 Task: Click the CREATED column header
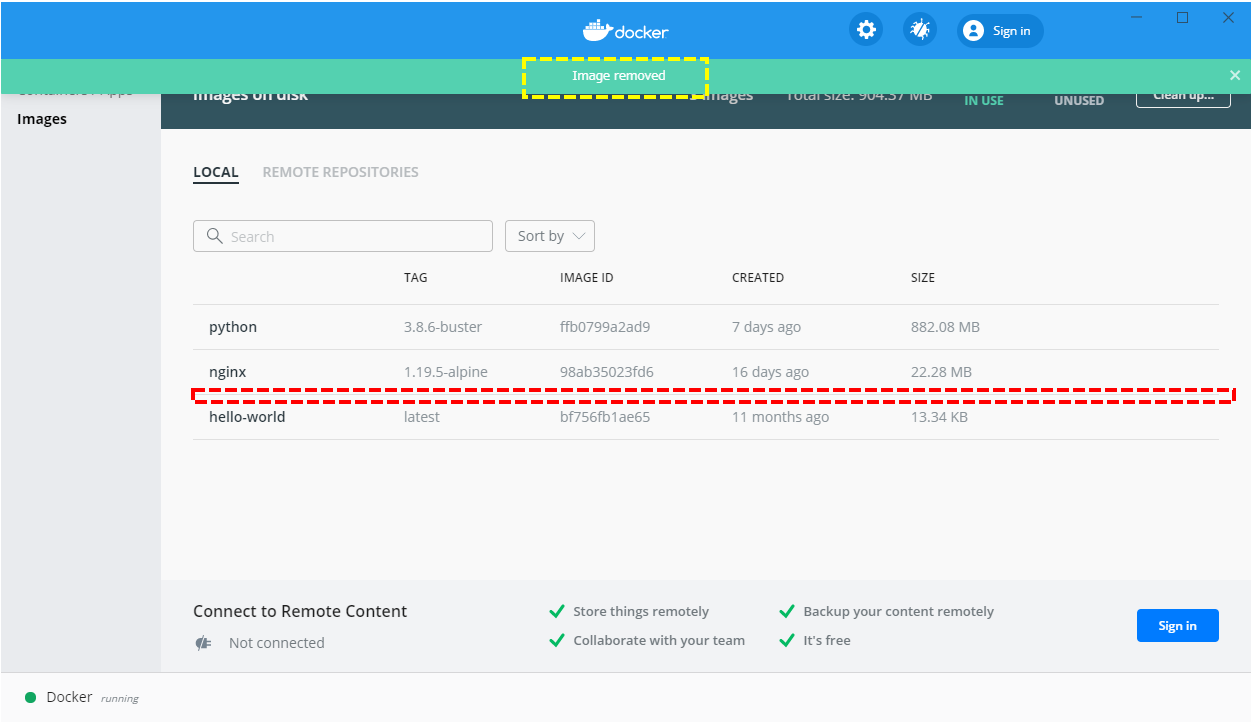coord(758,278)
